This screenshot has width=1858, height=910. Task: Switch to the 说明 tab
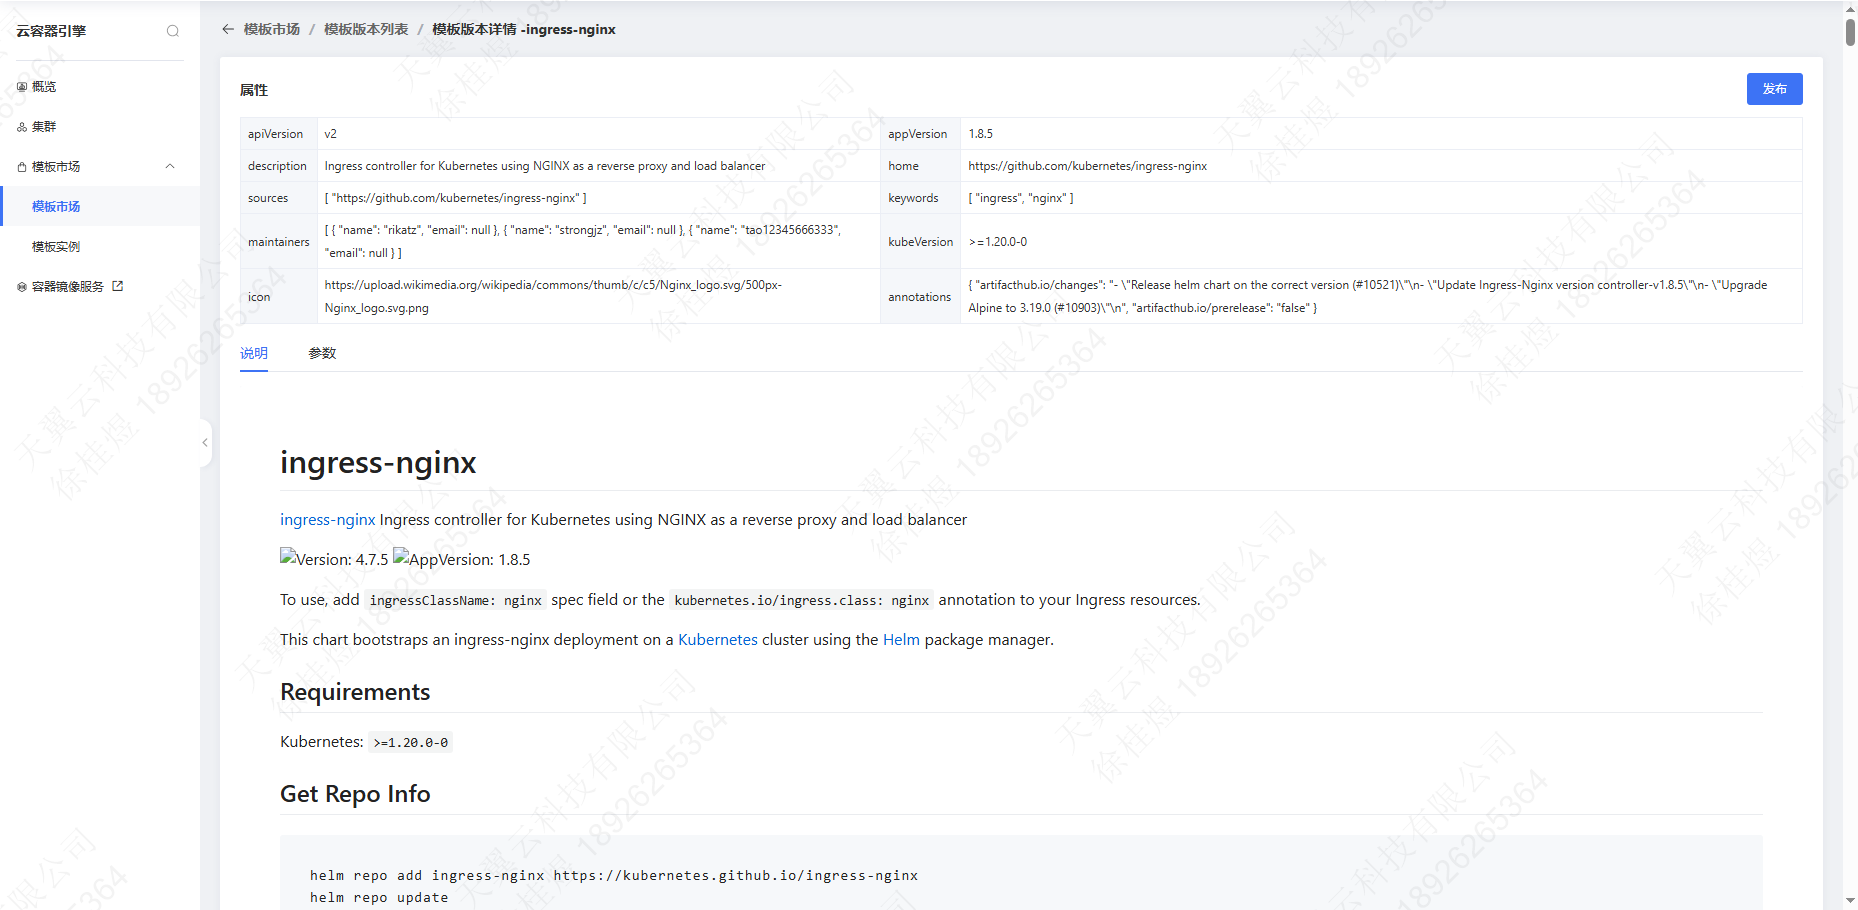(254, 353)
